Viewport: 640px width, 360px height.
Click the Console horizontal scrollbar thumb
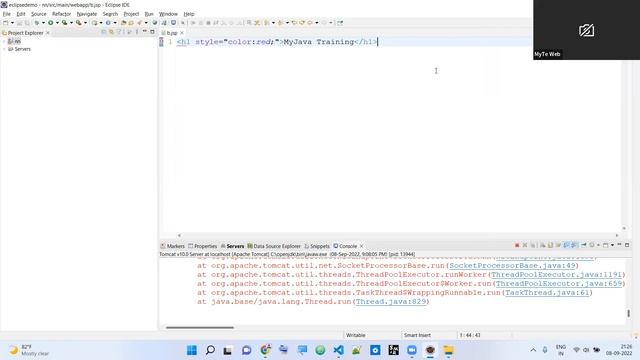click(x=200, y=327)
